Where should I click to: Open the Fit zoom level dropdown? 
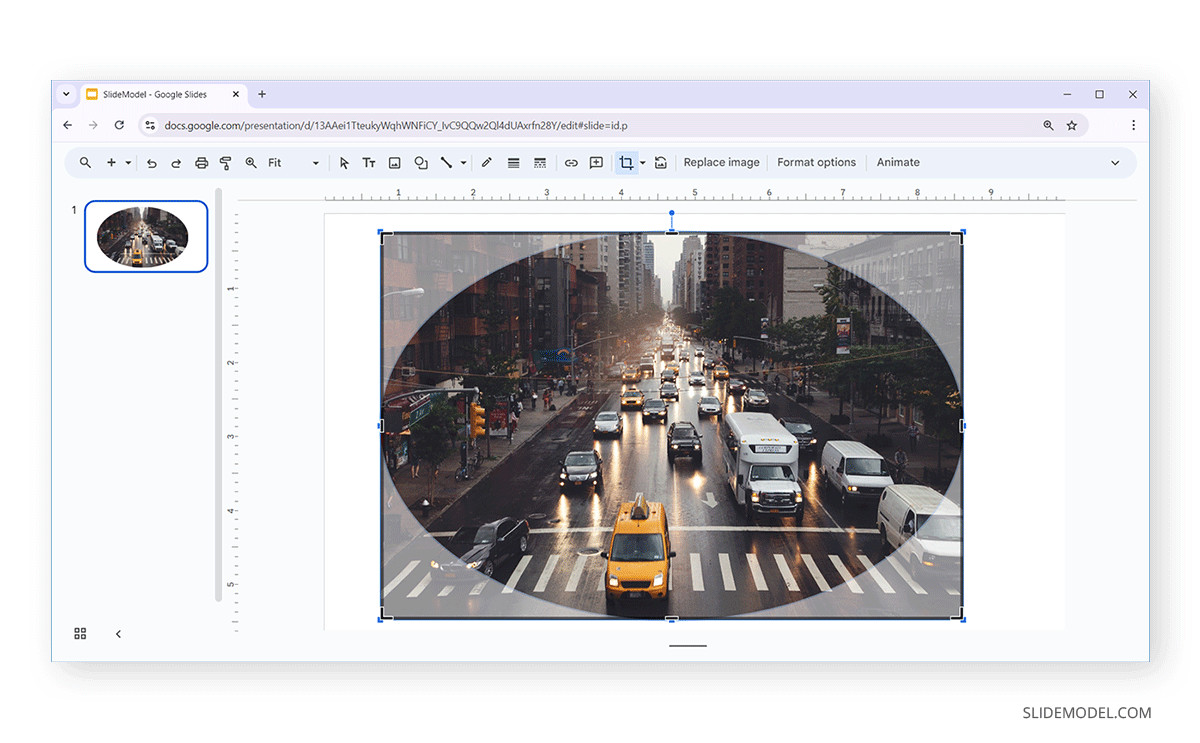click(293, 163)
